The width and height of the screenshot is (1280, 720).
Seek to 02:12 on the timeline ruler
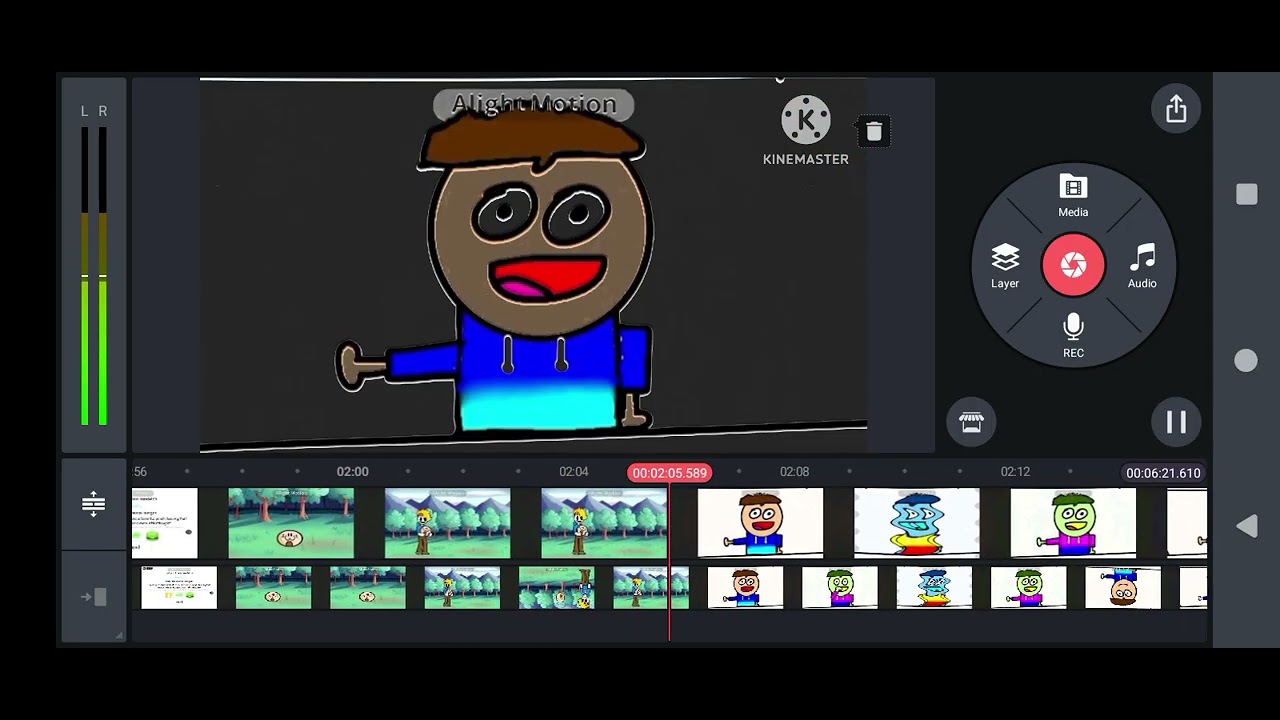pos(1015,472)
